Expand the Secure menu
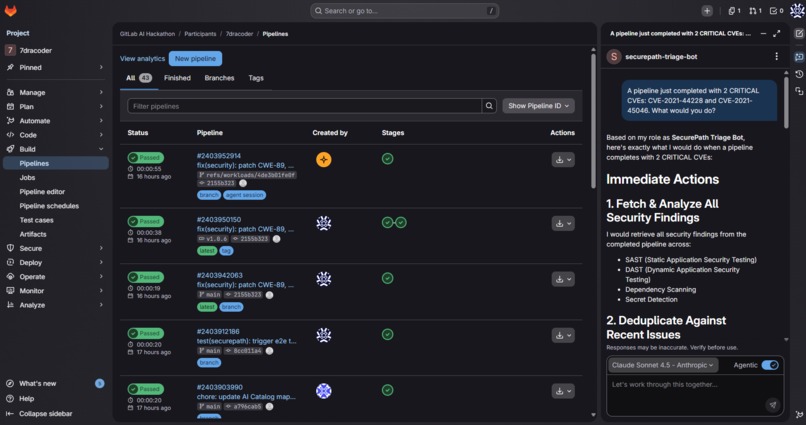 tap(56, 248)
